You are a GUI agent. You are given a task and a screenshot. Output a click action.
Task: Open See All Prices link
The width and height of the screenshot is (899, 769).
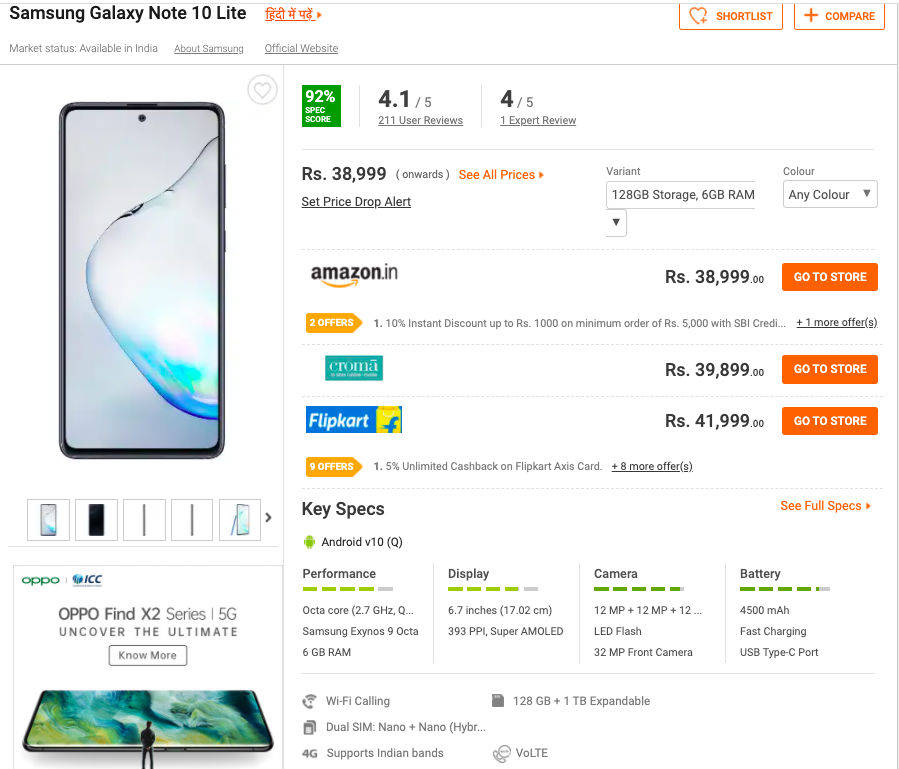(501, 175)
